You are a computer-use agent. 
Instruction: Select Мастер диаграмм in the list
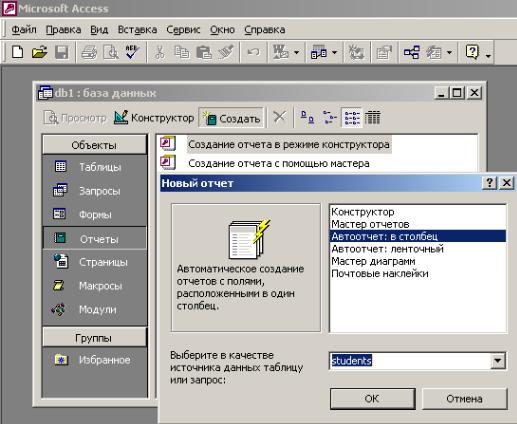pos(418,261)
